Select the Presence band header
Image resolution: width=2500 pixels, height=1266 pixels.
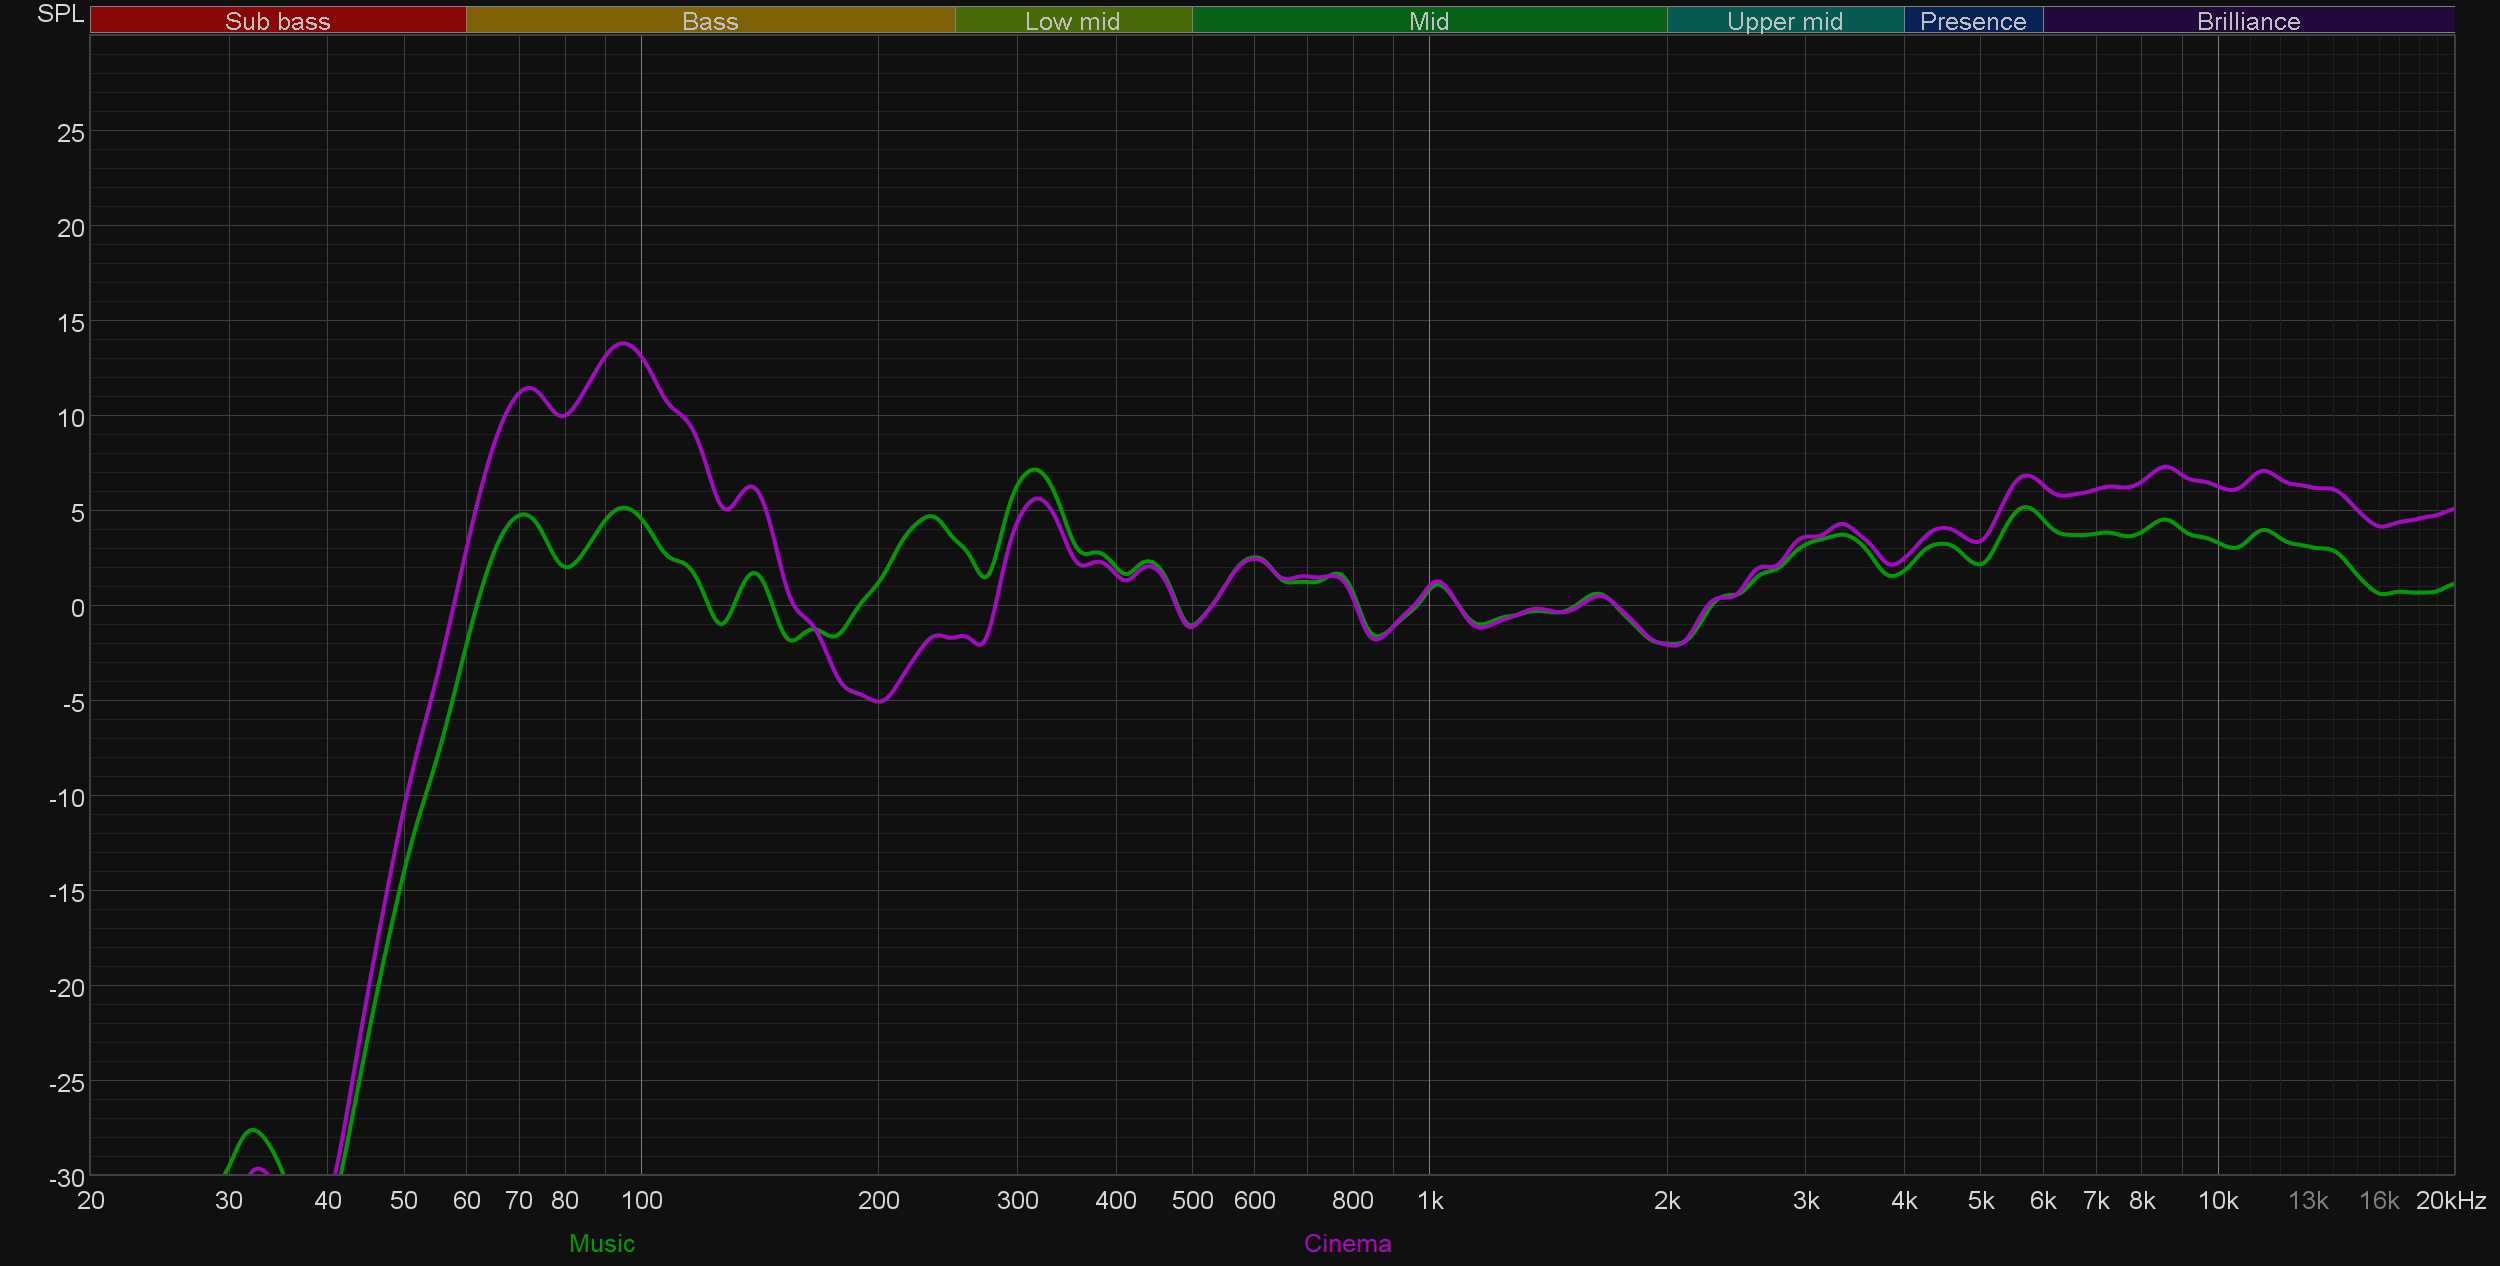coord(1972,21)
